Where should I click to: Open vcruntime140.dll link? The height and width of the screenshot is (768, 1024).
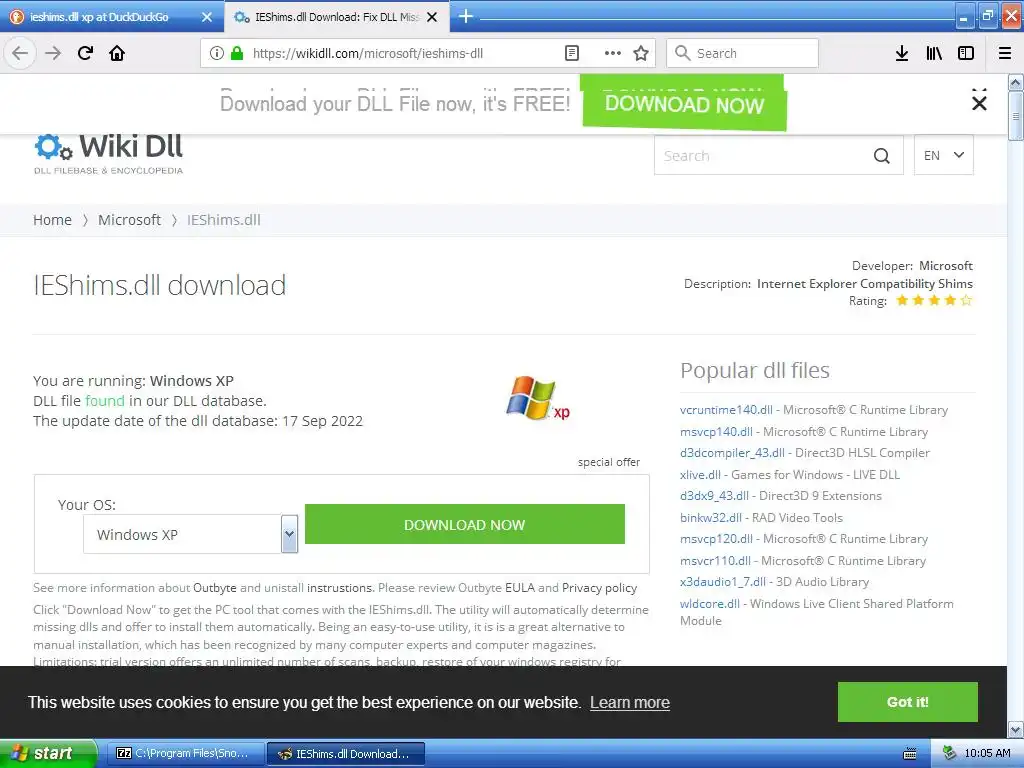(x=726, y=410)
